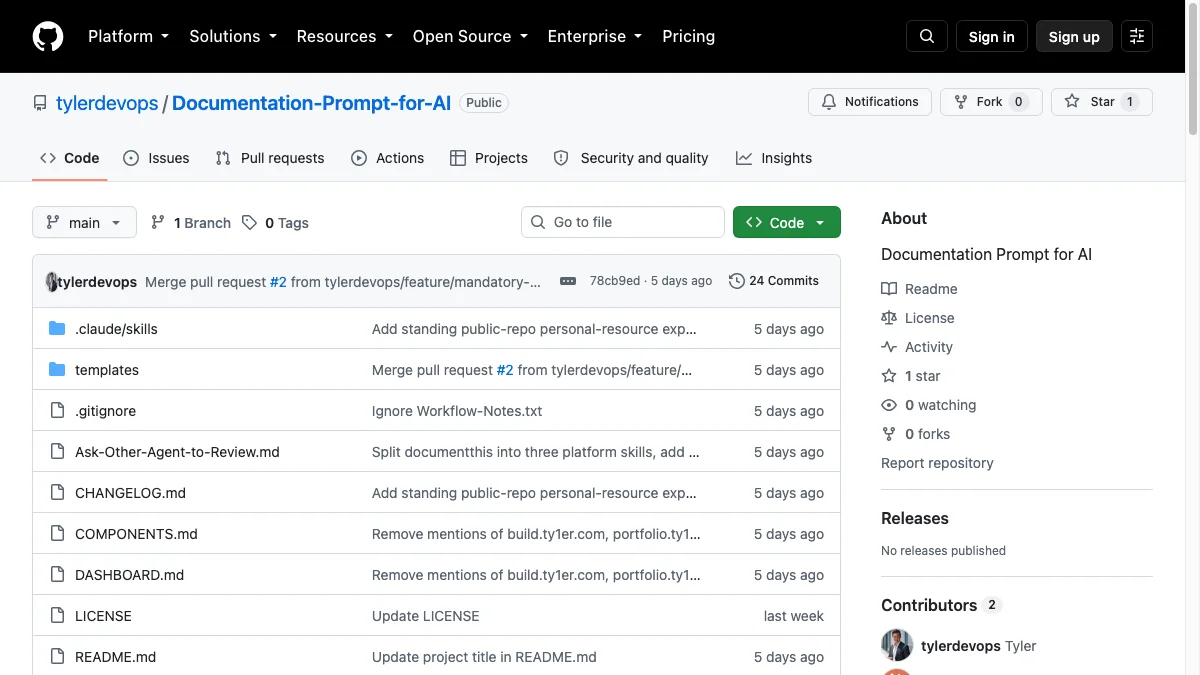
Task: Open the Contributors heading link
Action: pos(941,605)
